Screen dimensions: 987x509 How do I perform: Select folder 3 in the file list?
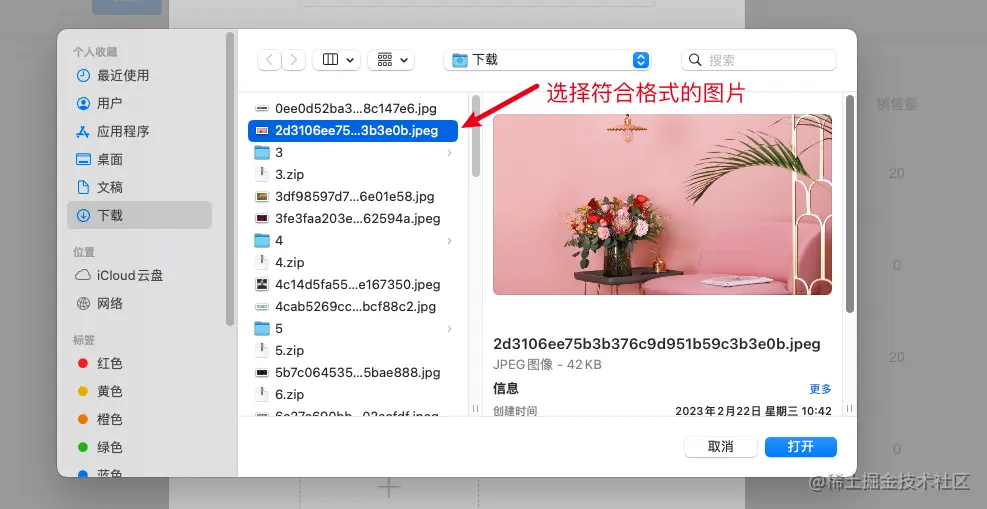point(353,152)
